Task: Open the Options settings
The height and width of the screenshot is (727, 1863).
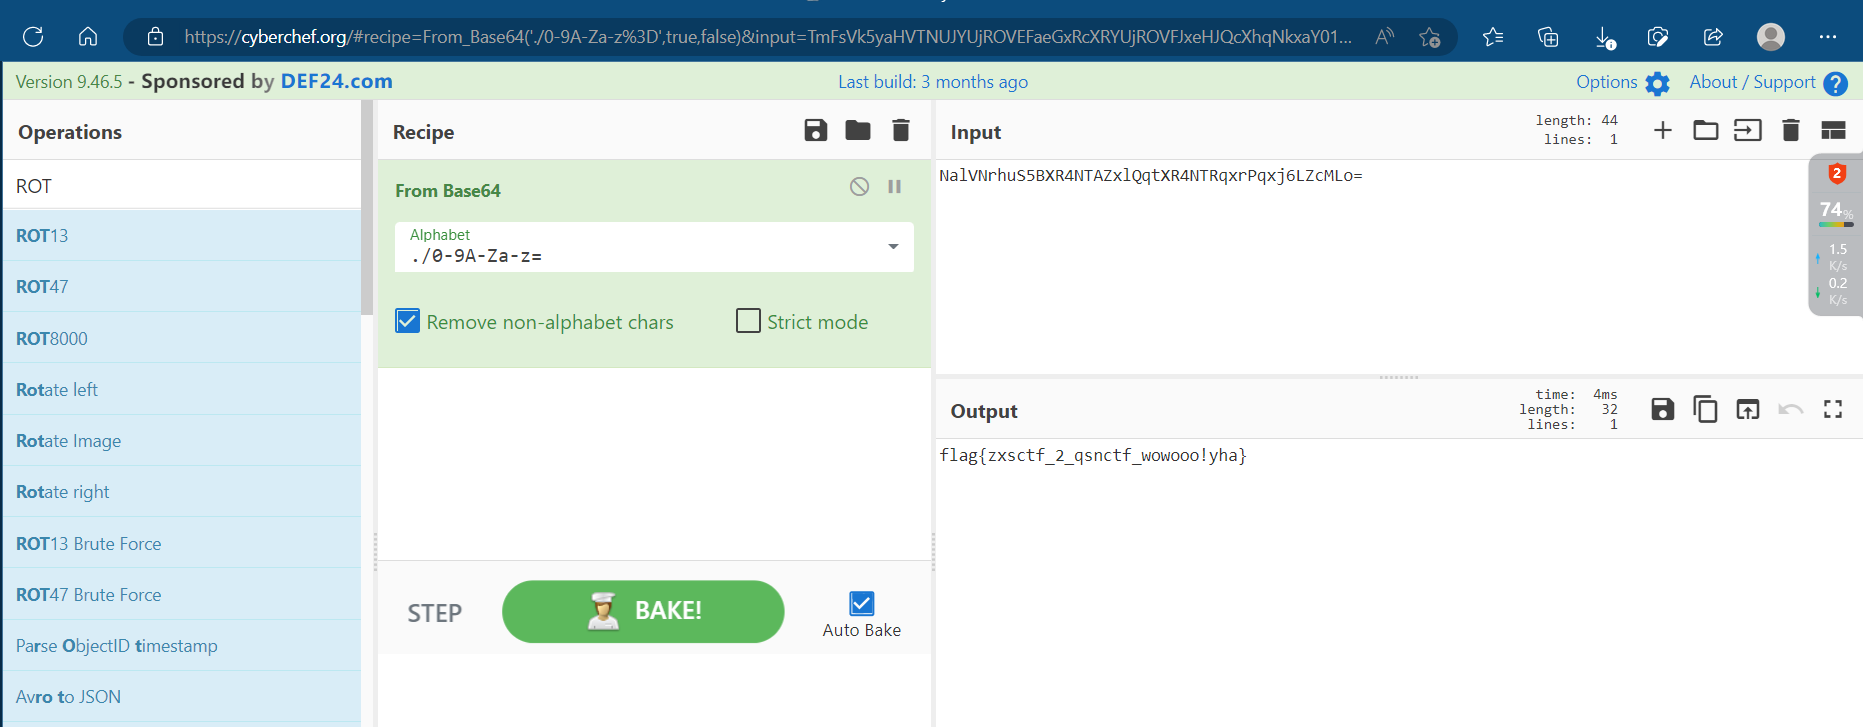Action: coord(1622,83)
